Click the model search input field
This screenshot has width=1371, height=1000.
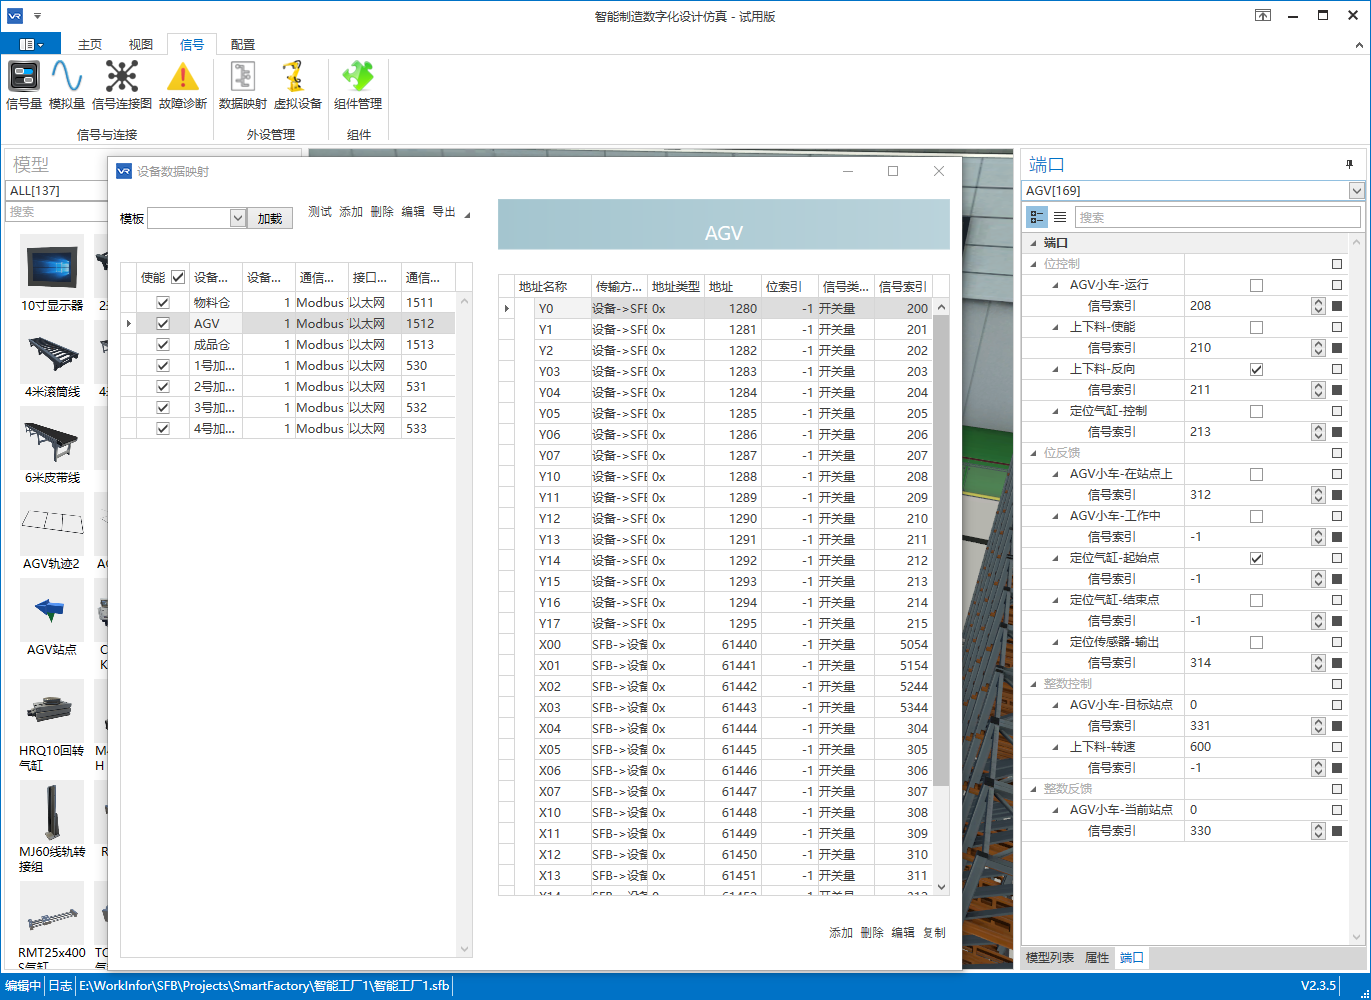tap(56, 211)
